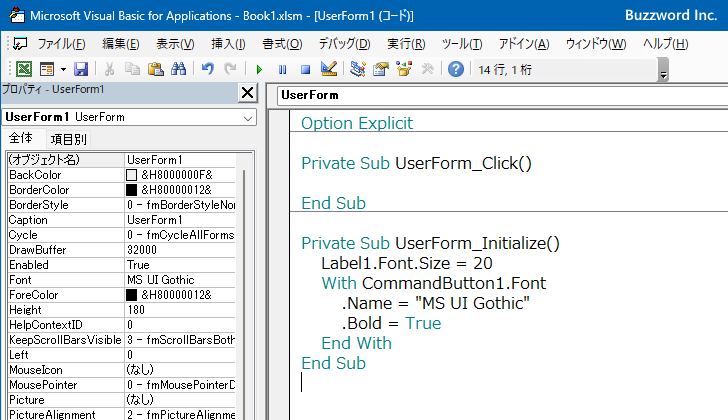Click the toolbar options overflow arrow

point(663,70)
